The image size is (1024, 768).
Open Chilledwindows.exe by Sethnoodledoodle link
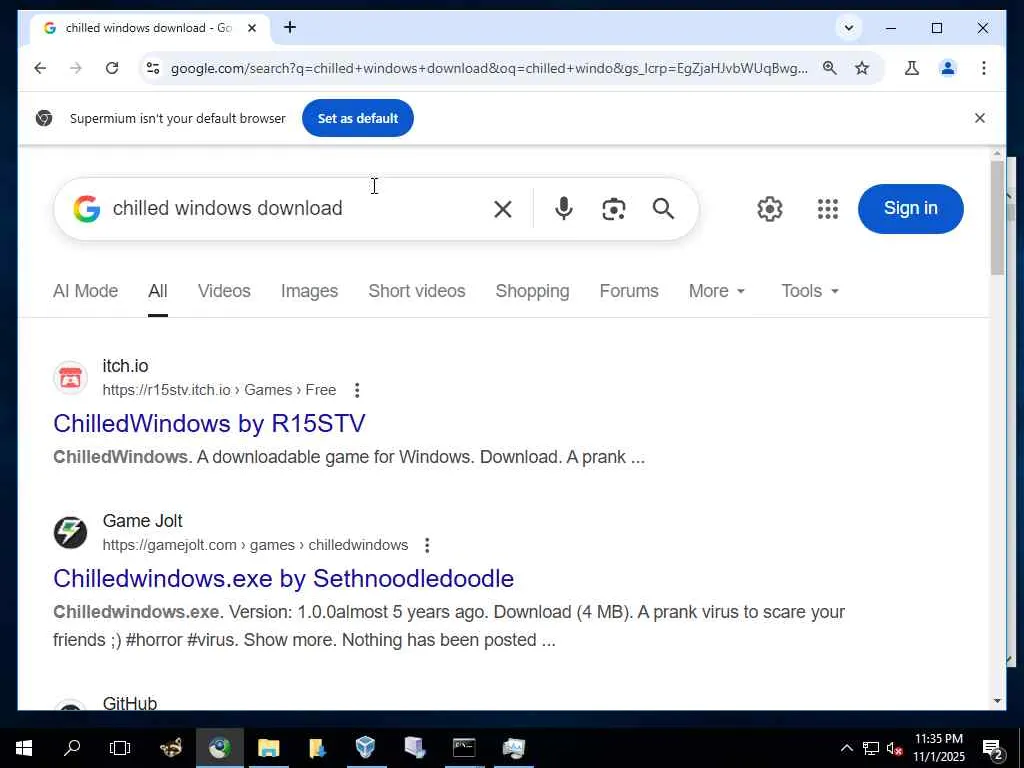(x=283, y=579)
